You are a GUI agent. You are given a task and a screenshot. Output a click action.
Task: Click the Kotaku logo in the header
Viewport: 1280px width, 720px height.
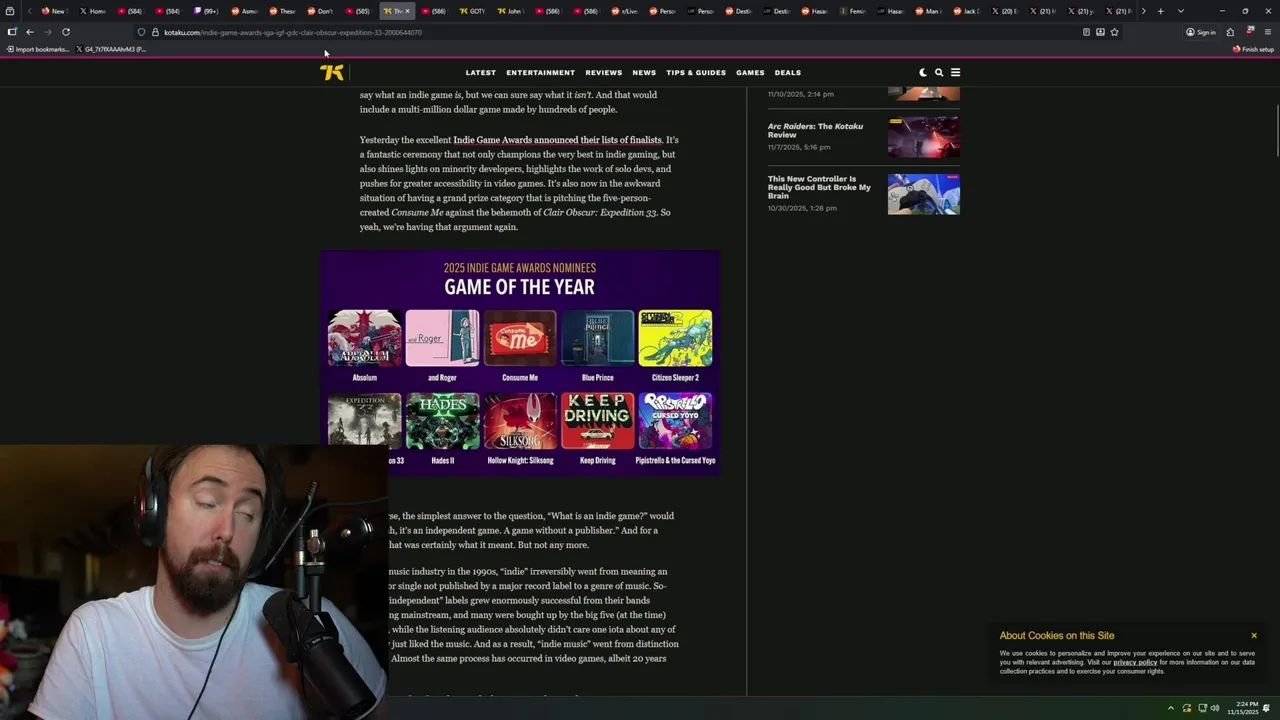[x=332, y=72]
